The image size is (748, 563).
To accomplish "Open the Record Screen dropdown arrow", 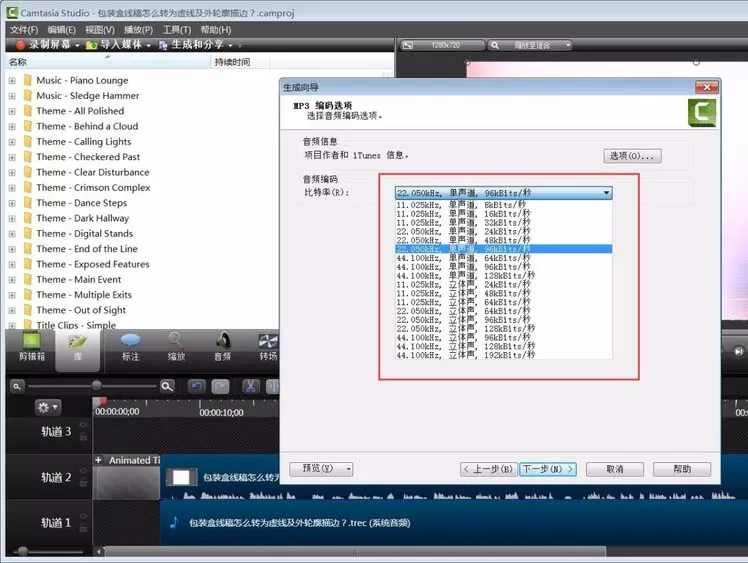I will tap(78, 45).
